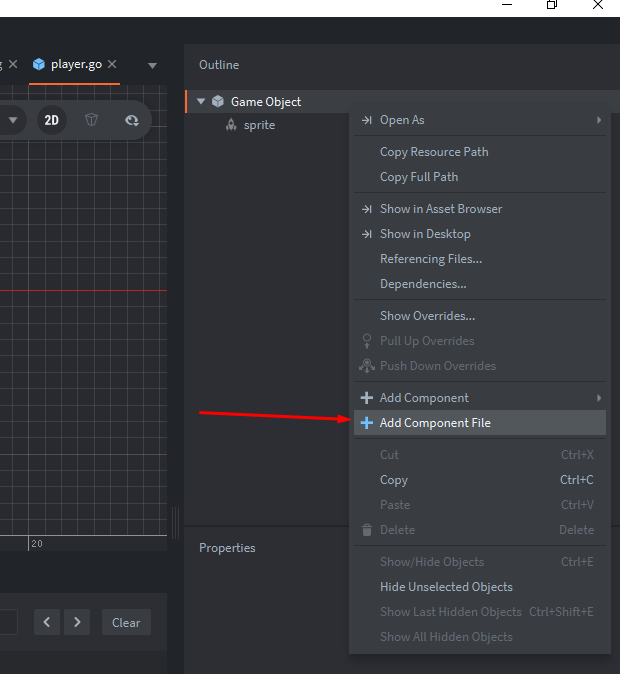The image size is (620, 674).
Task: Click the plus icon beside Add Component File
Action: (367, 423)
